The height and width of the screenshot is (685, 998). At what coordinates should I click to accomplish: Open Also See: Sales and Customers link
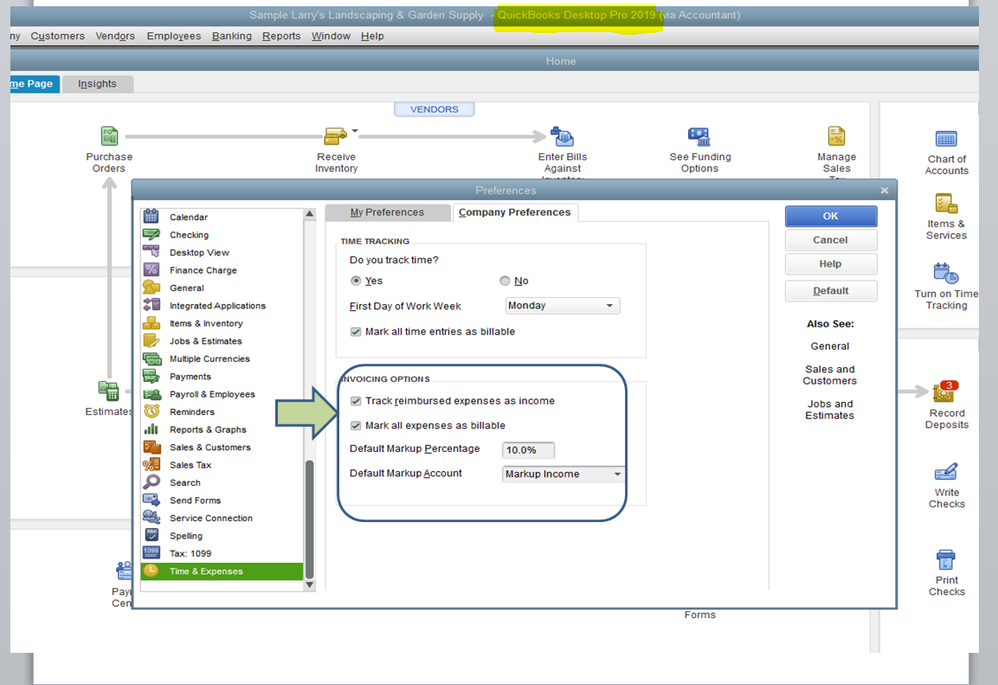(830, 375)
